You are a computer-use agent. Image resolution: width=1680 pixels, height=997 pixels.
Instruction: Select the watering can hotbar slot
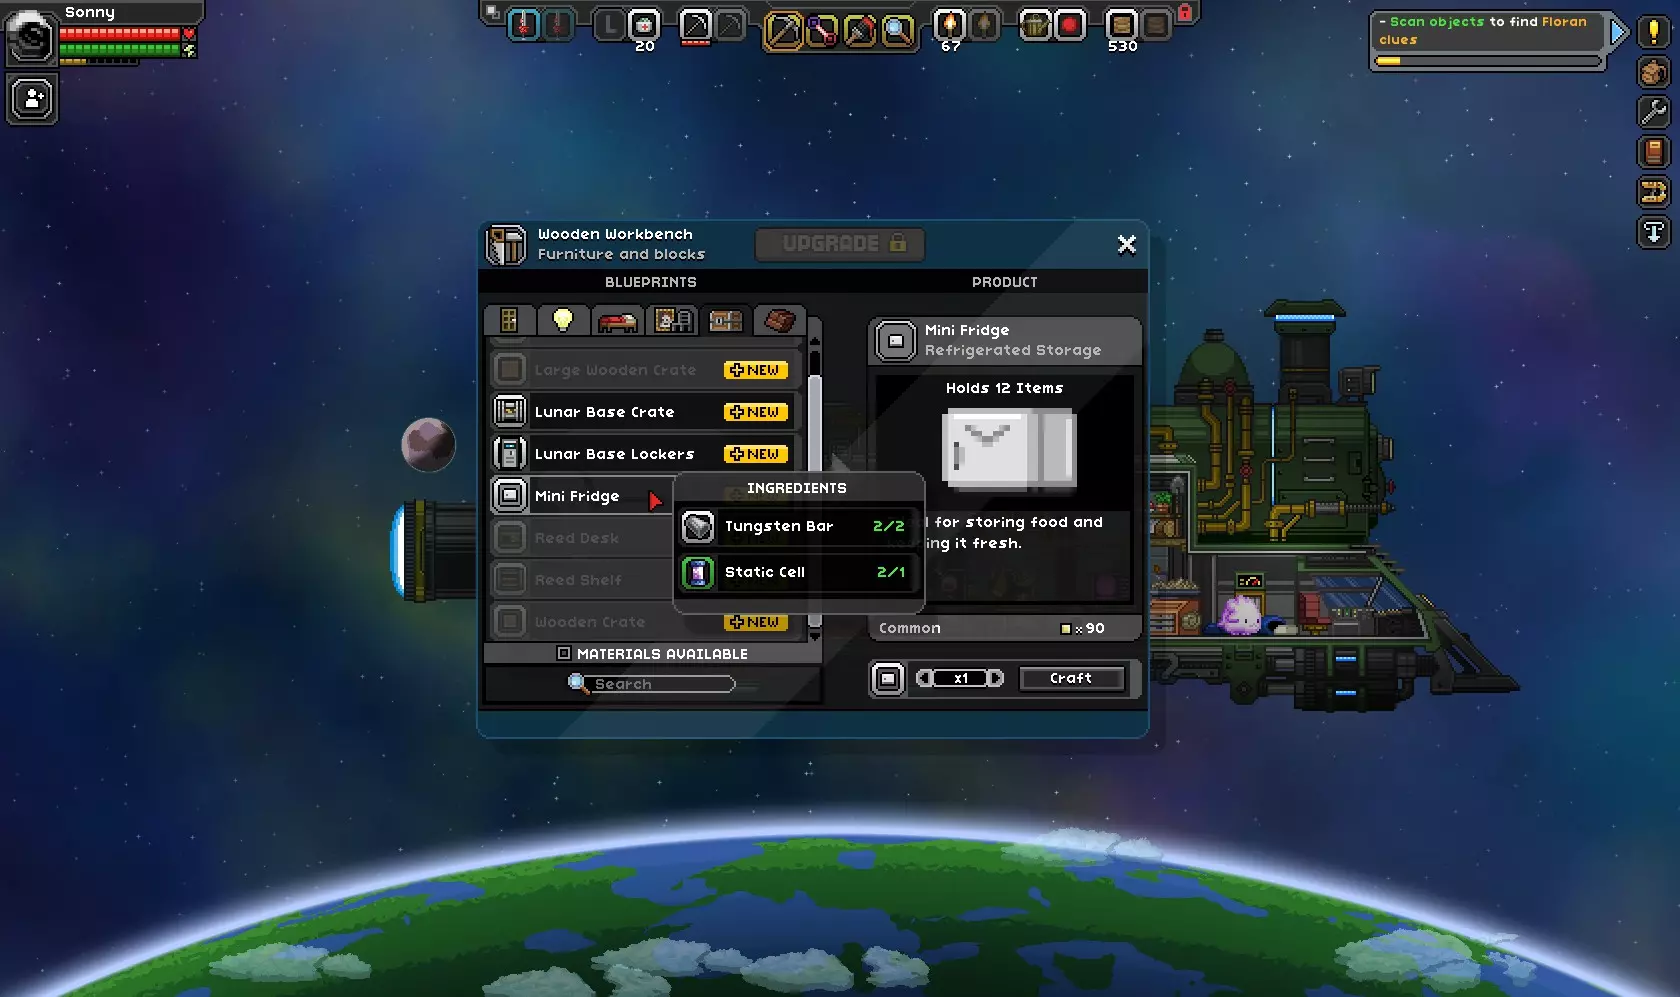pos(1035,24)
